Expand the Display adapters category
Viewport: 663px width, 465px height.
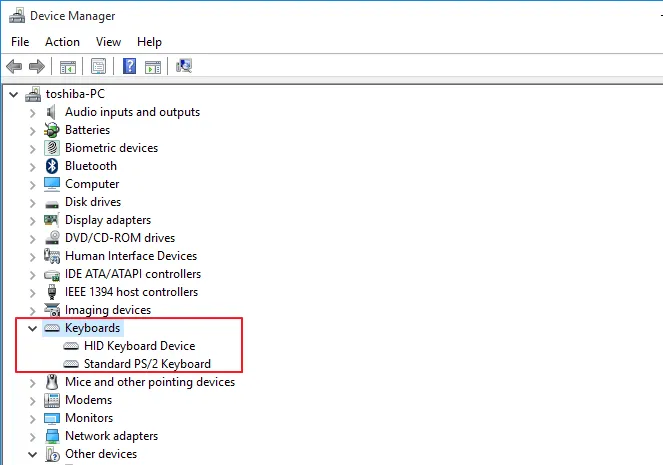(x=32, y=220)
